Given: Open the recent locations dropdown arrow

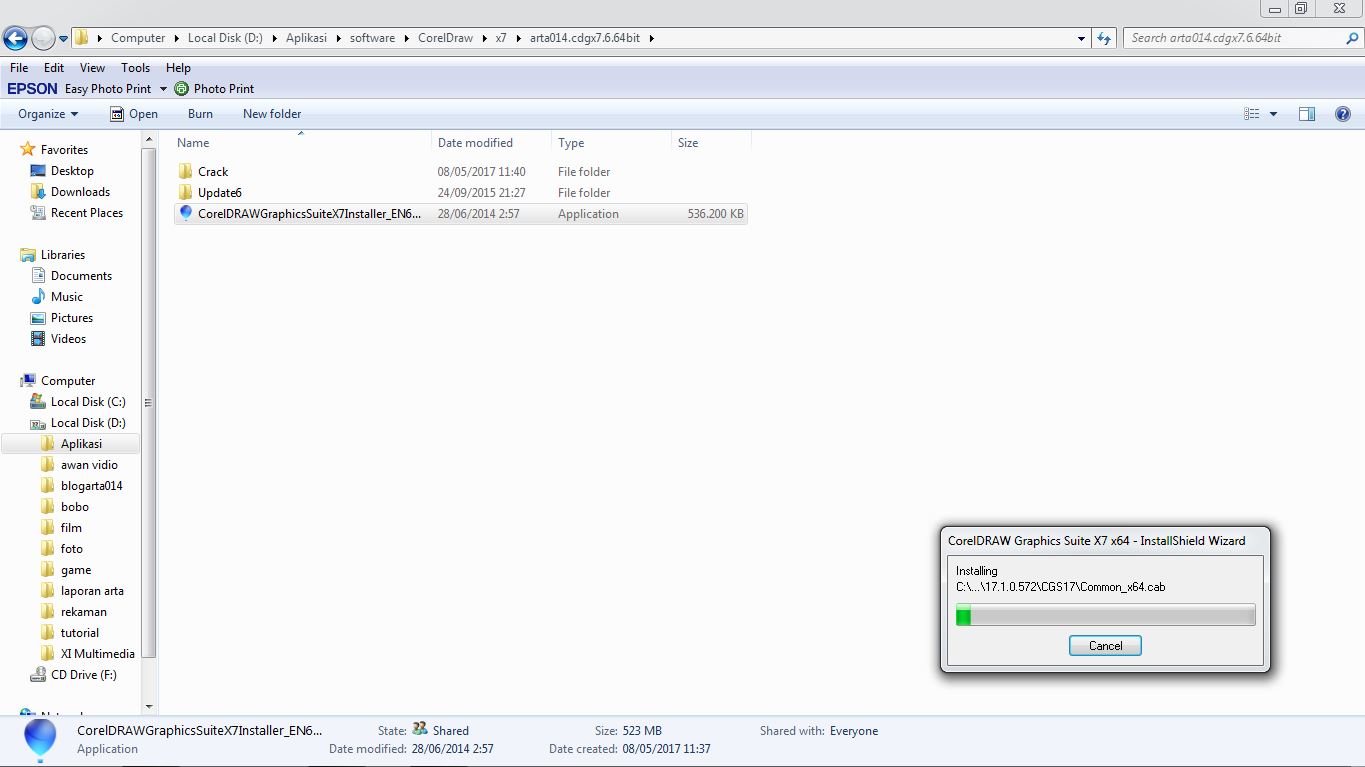Looking at the screenshot, I should [x=64, y=39].
